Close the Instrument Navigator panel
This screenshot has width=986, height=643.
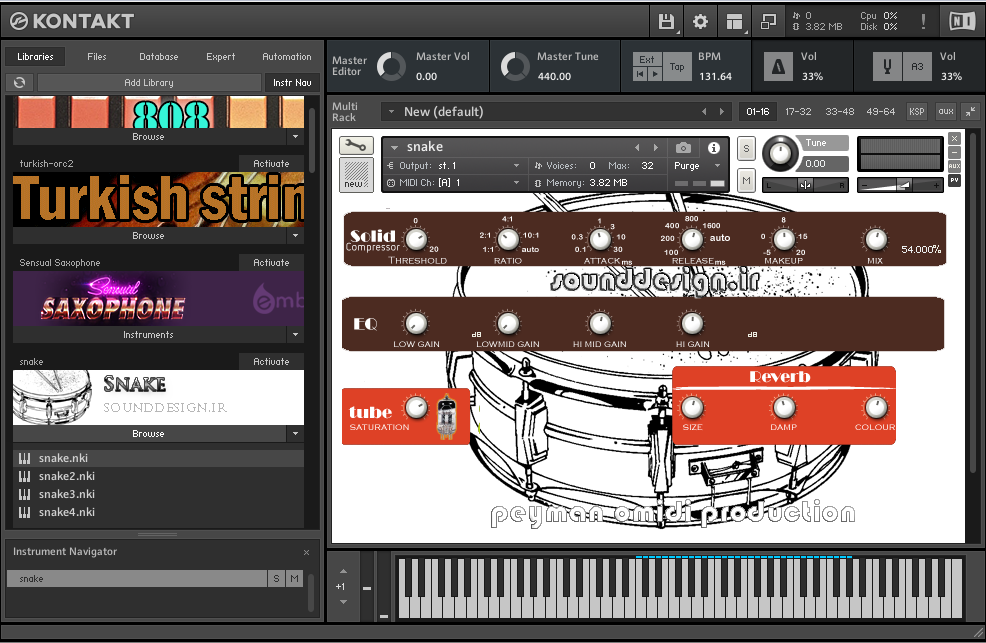pyautogui.click(x=306, y=552)
